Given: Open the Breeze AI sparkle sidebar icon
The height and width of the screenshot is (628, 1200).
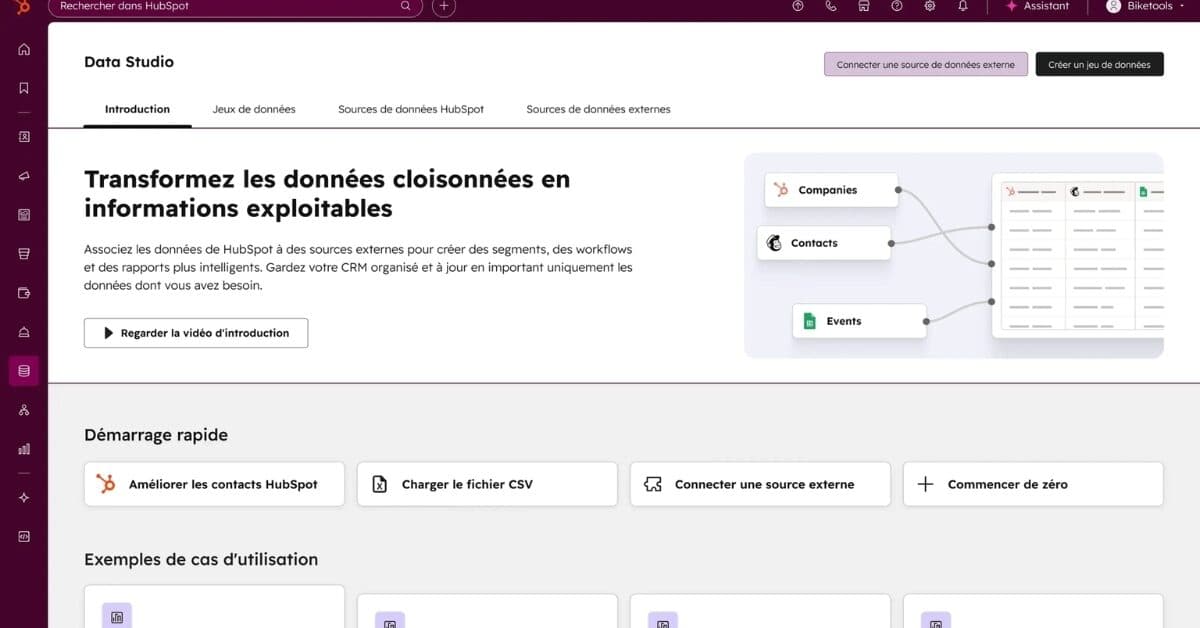Looking at the screenshot, I should pyautogui.click(x=24, y=497).
